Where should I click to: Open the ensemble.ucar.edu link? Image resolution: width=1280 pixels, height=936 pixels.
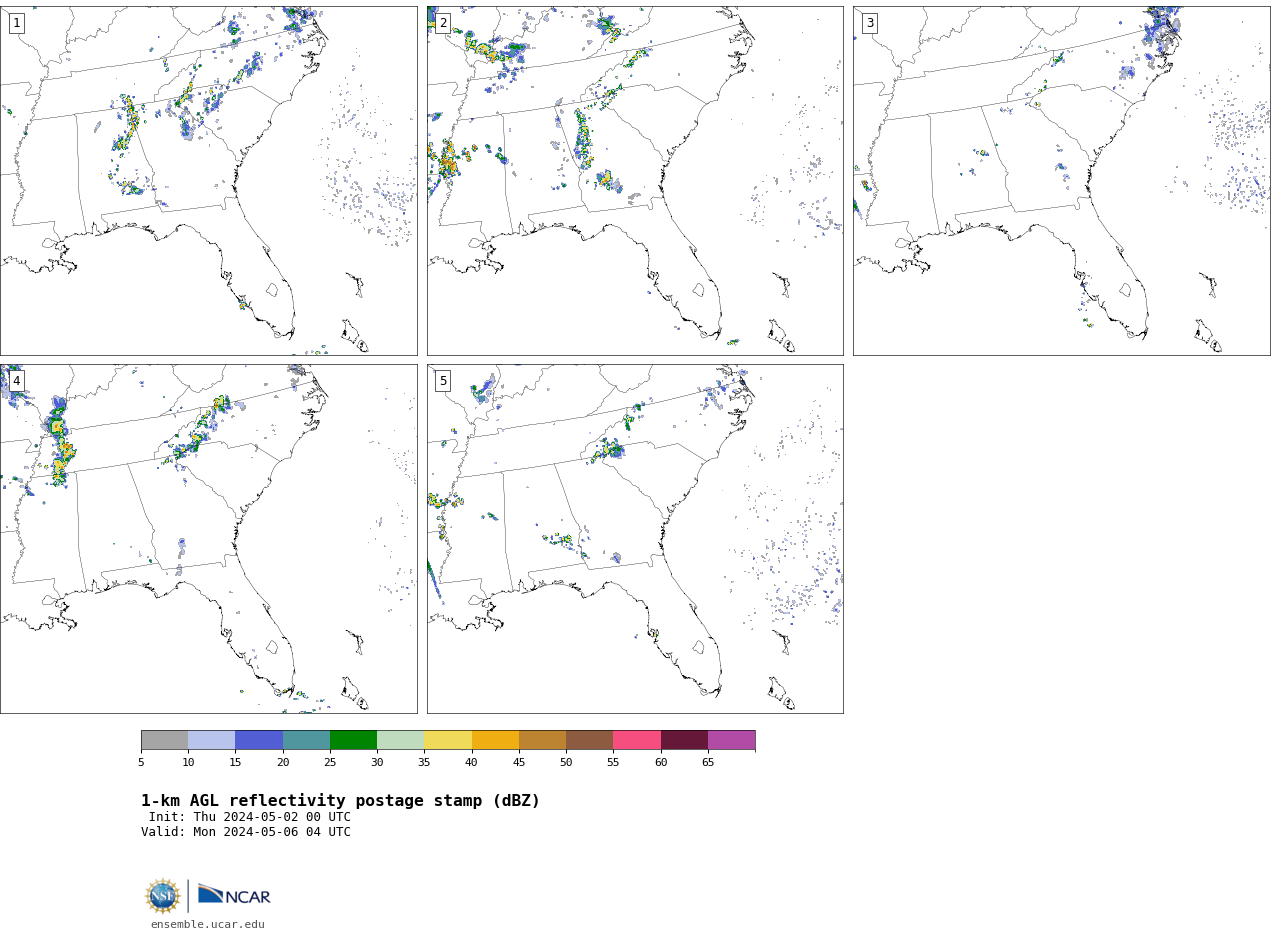pyautogui.click(x=208, y=925)
